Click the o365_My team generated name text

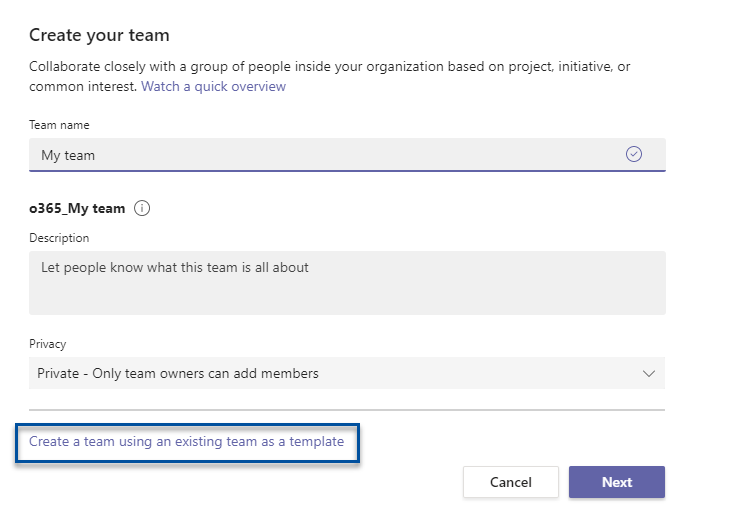pos(77,208)
